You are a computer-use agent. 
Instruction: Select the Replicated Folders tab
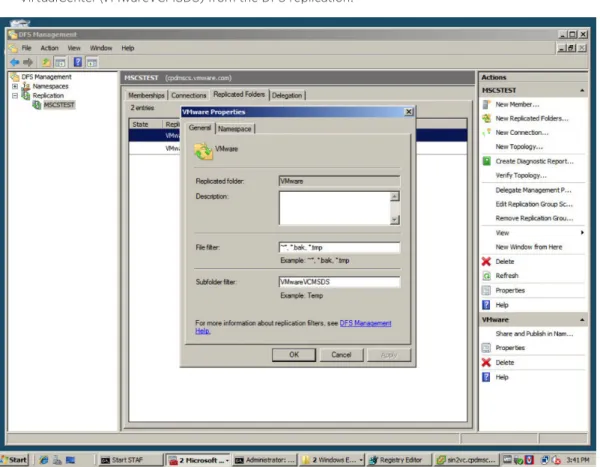click(x=239, y=94)
